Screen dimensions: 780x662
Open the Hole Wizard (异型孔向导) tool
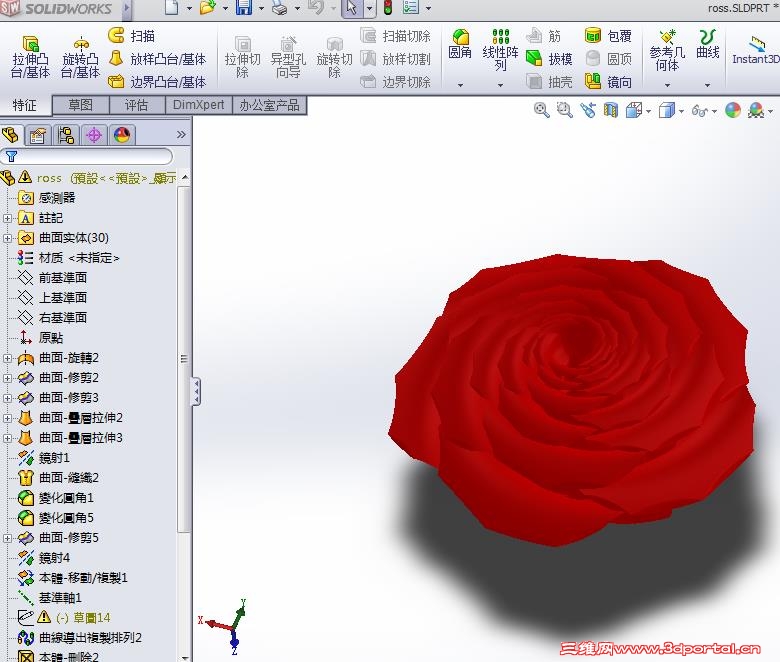point(288,57)
